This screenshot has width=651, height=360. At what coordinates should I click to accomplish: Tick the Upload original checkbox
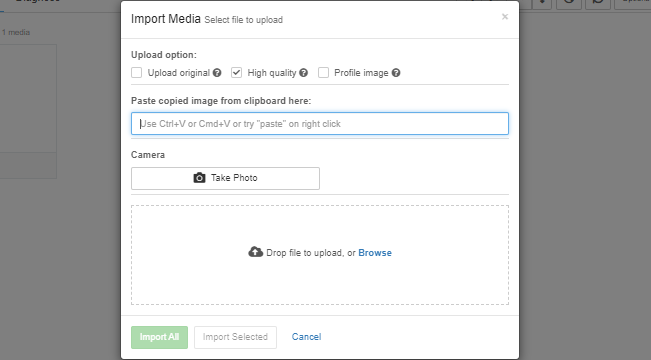pos(137,73)
